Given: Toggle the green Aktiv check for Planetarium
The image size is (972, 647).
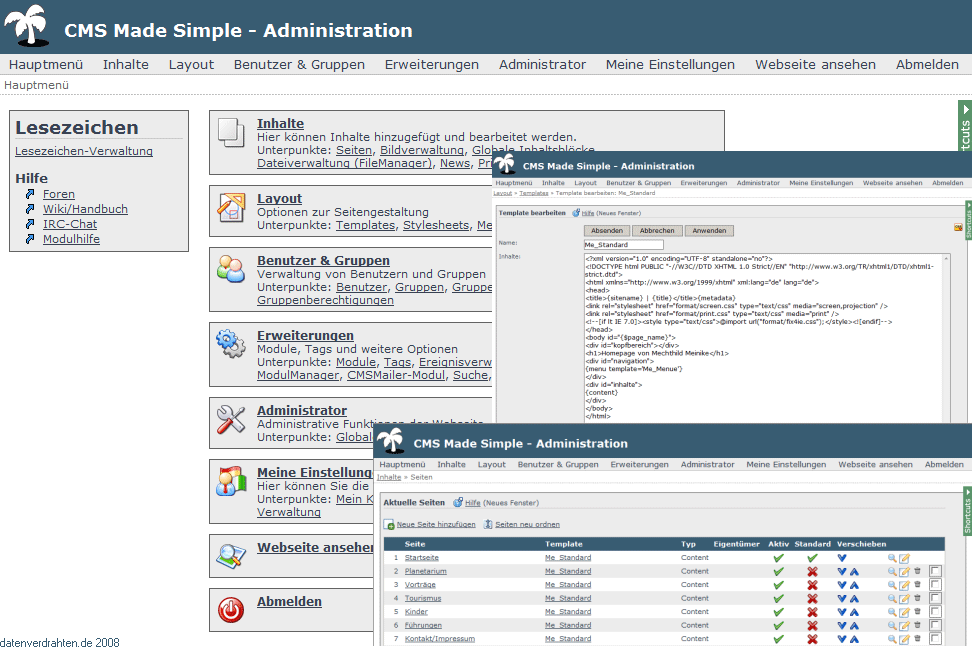Looking at the screenshot, I should click(779, 571).
